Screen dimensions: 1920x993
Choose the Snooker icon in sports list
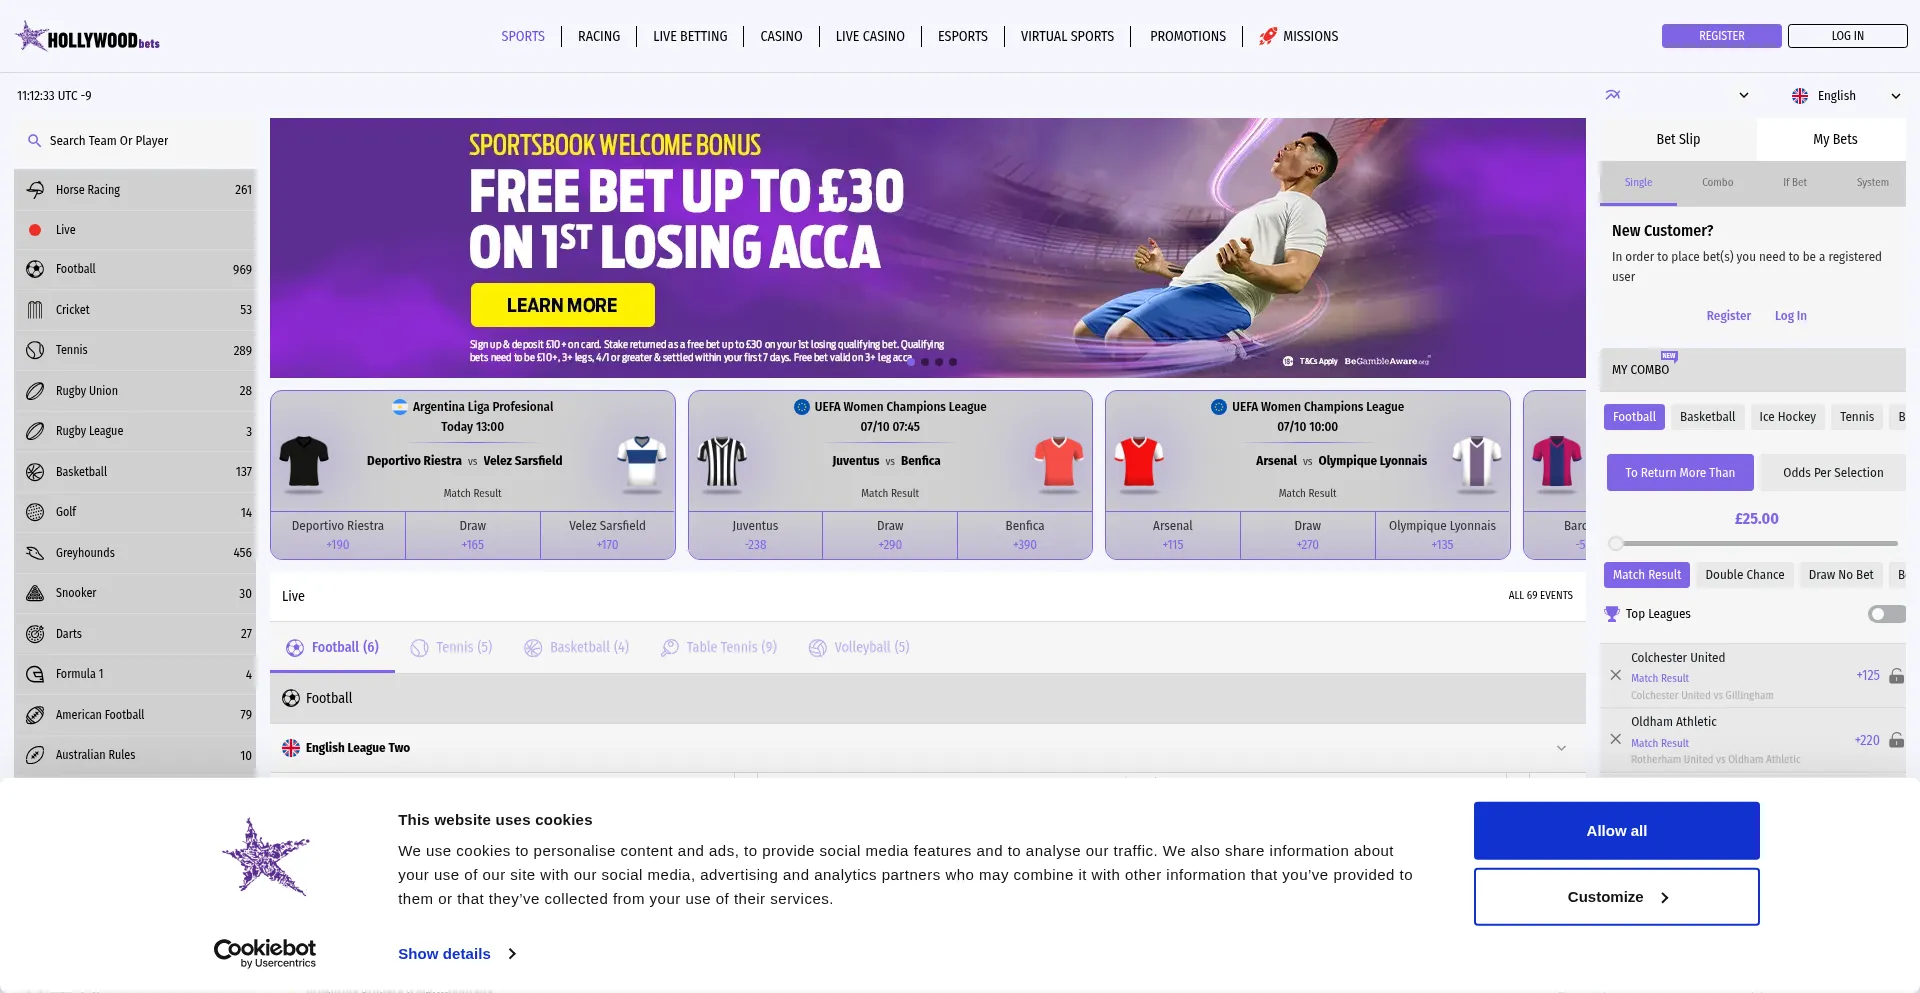(35, 593)
